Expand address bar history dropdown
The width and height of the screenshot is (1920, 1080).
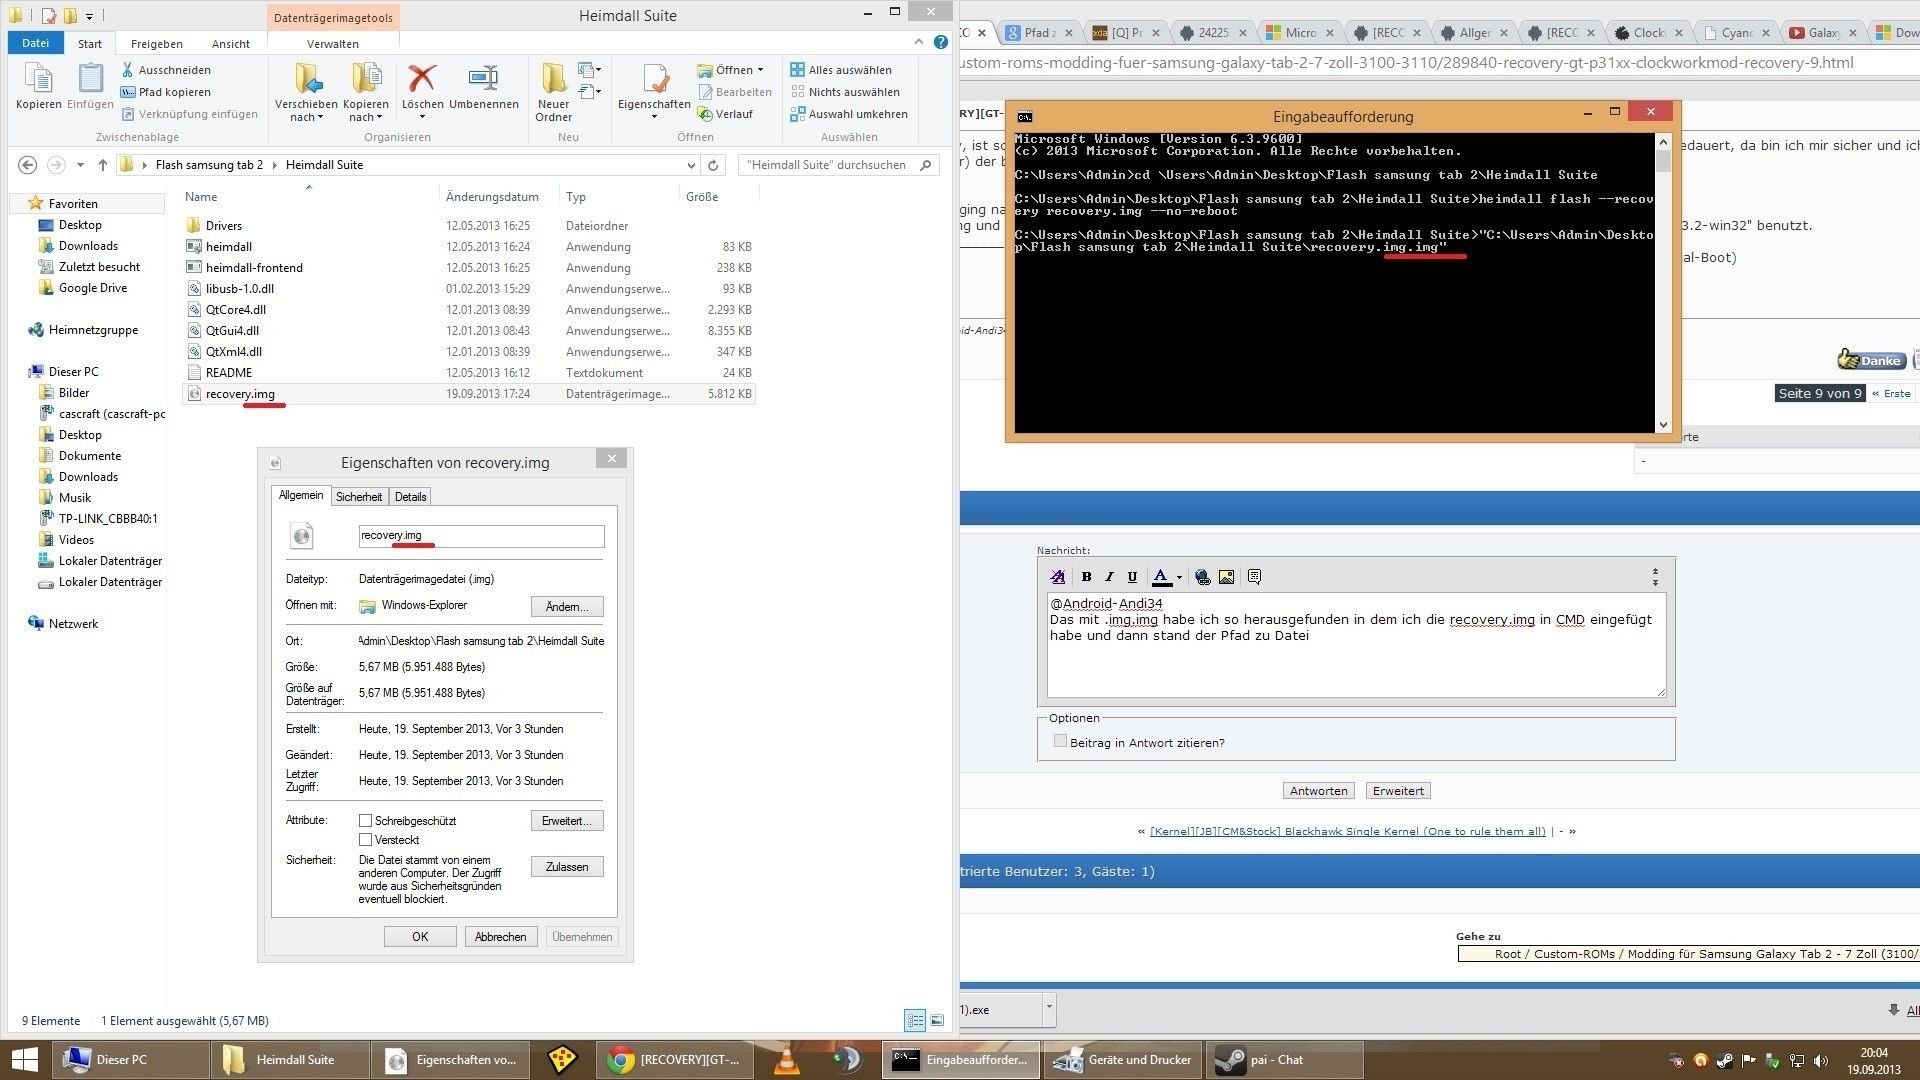tap(690, 165)
